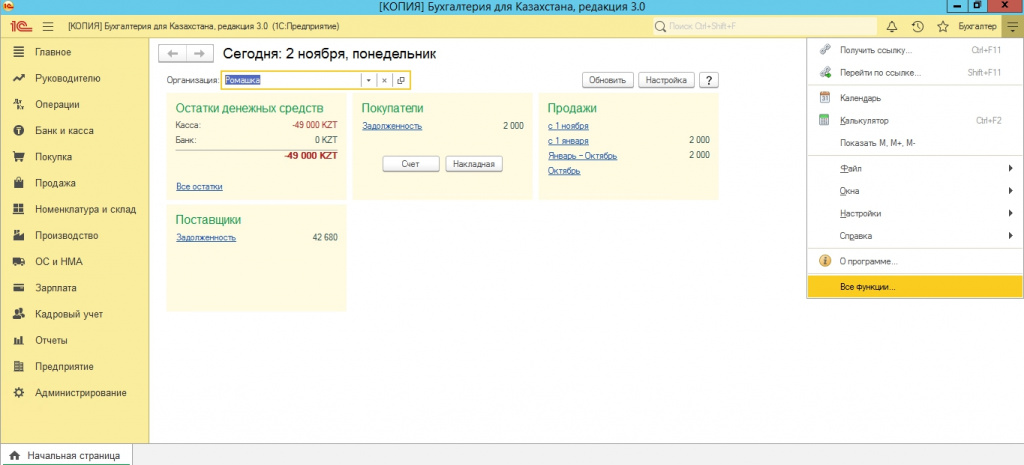This screenshot has width=1024, height=465.
Task: Click the question mark help button
Action: pyautogui.click(x=709, y=80)
